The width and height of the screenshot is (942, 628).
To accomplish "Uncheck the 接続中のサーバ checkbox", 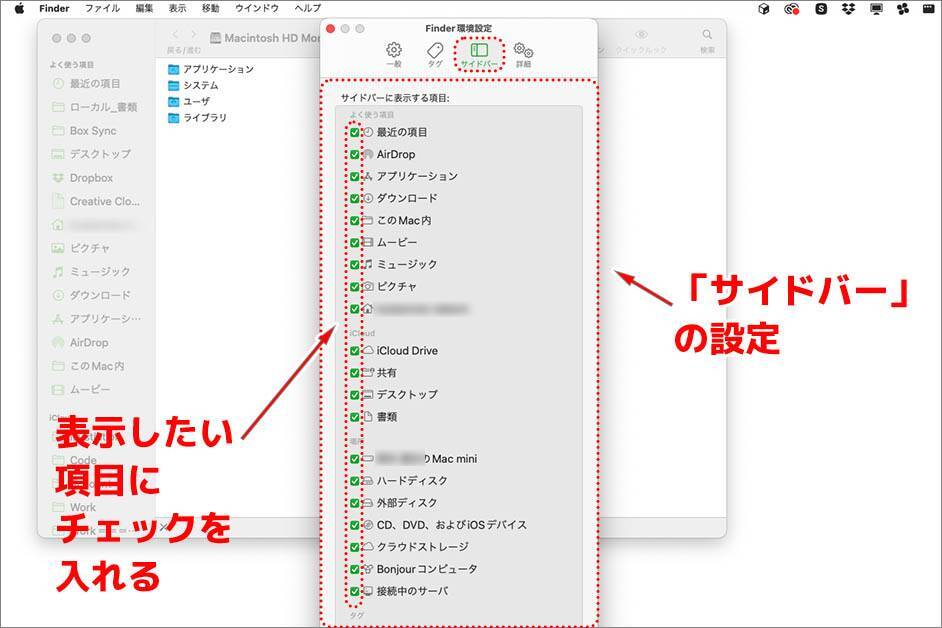I will (355, 591).
